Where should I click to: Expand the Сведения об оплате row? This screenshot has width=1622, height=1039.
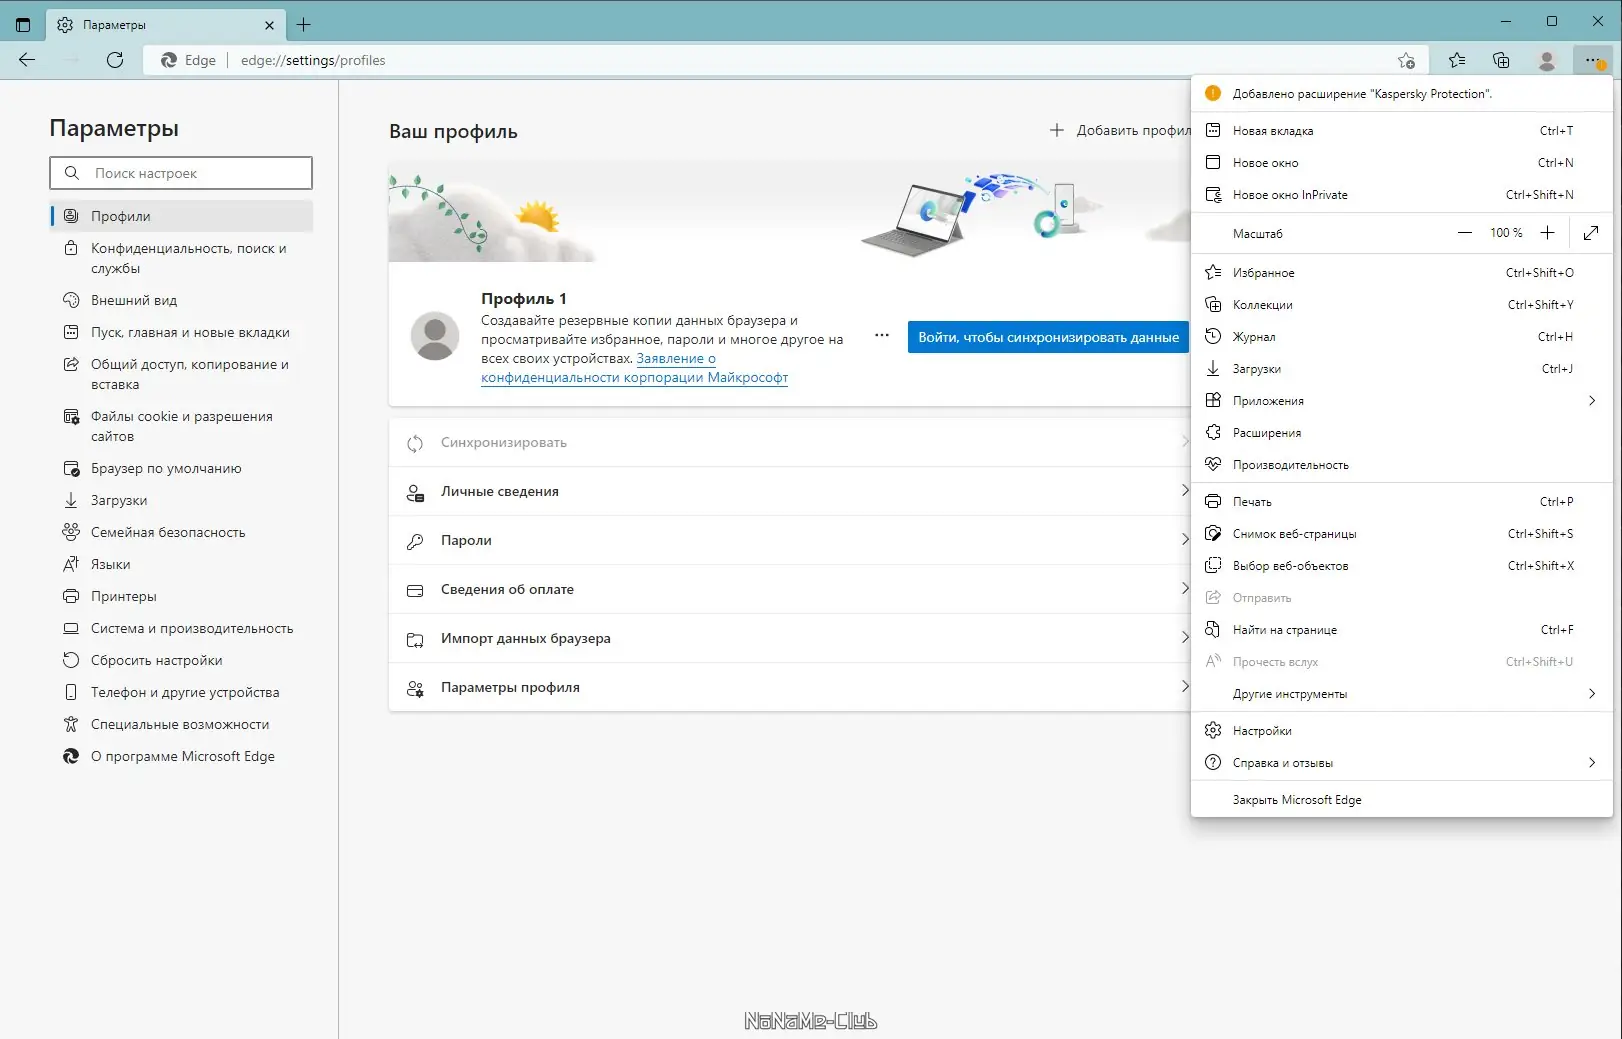coord(790,589)
